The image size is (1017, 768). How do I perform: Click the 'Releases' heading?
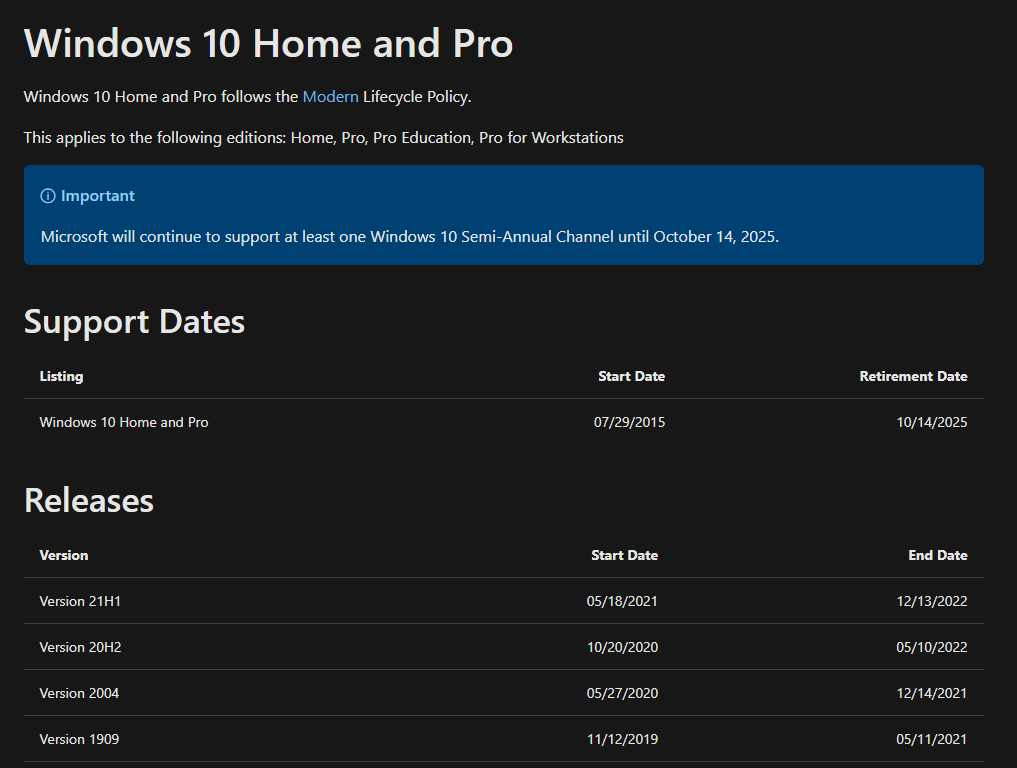[89, 501]
